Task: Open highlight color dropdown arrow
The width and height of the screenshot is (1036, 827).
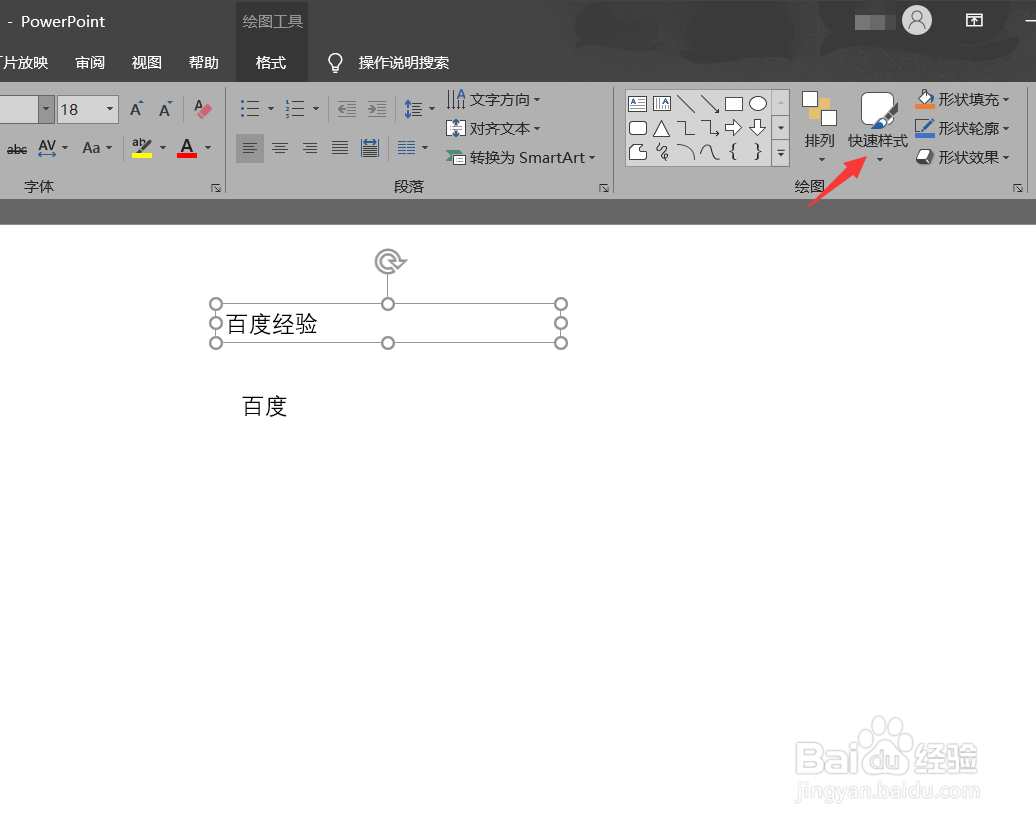Action: 163,147
